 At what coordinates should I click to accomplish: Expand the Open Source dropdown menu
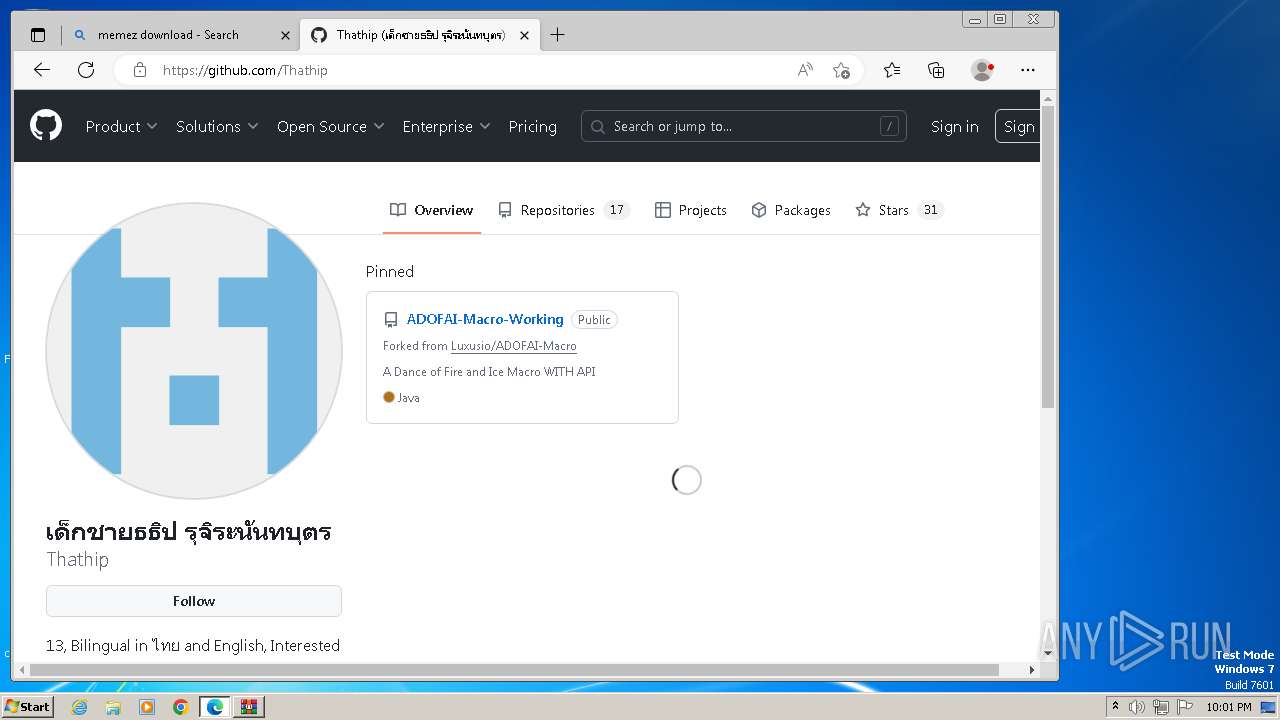pyautogui.click(x=331, y=126)
